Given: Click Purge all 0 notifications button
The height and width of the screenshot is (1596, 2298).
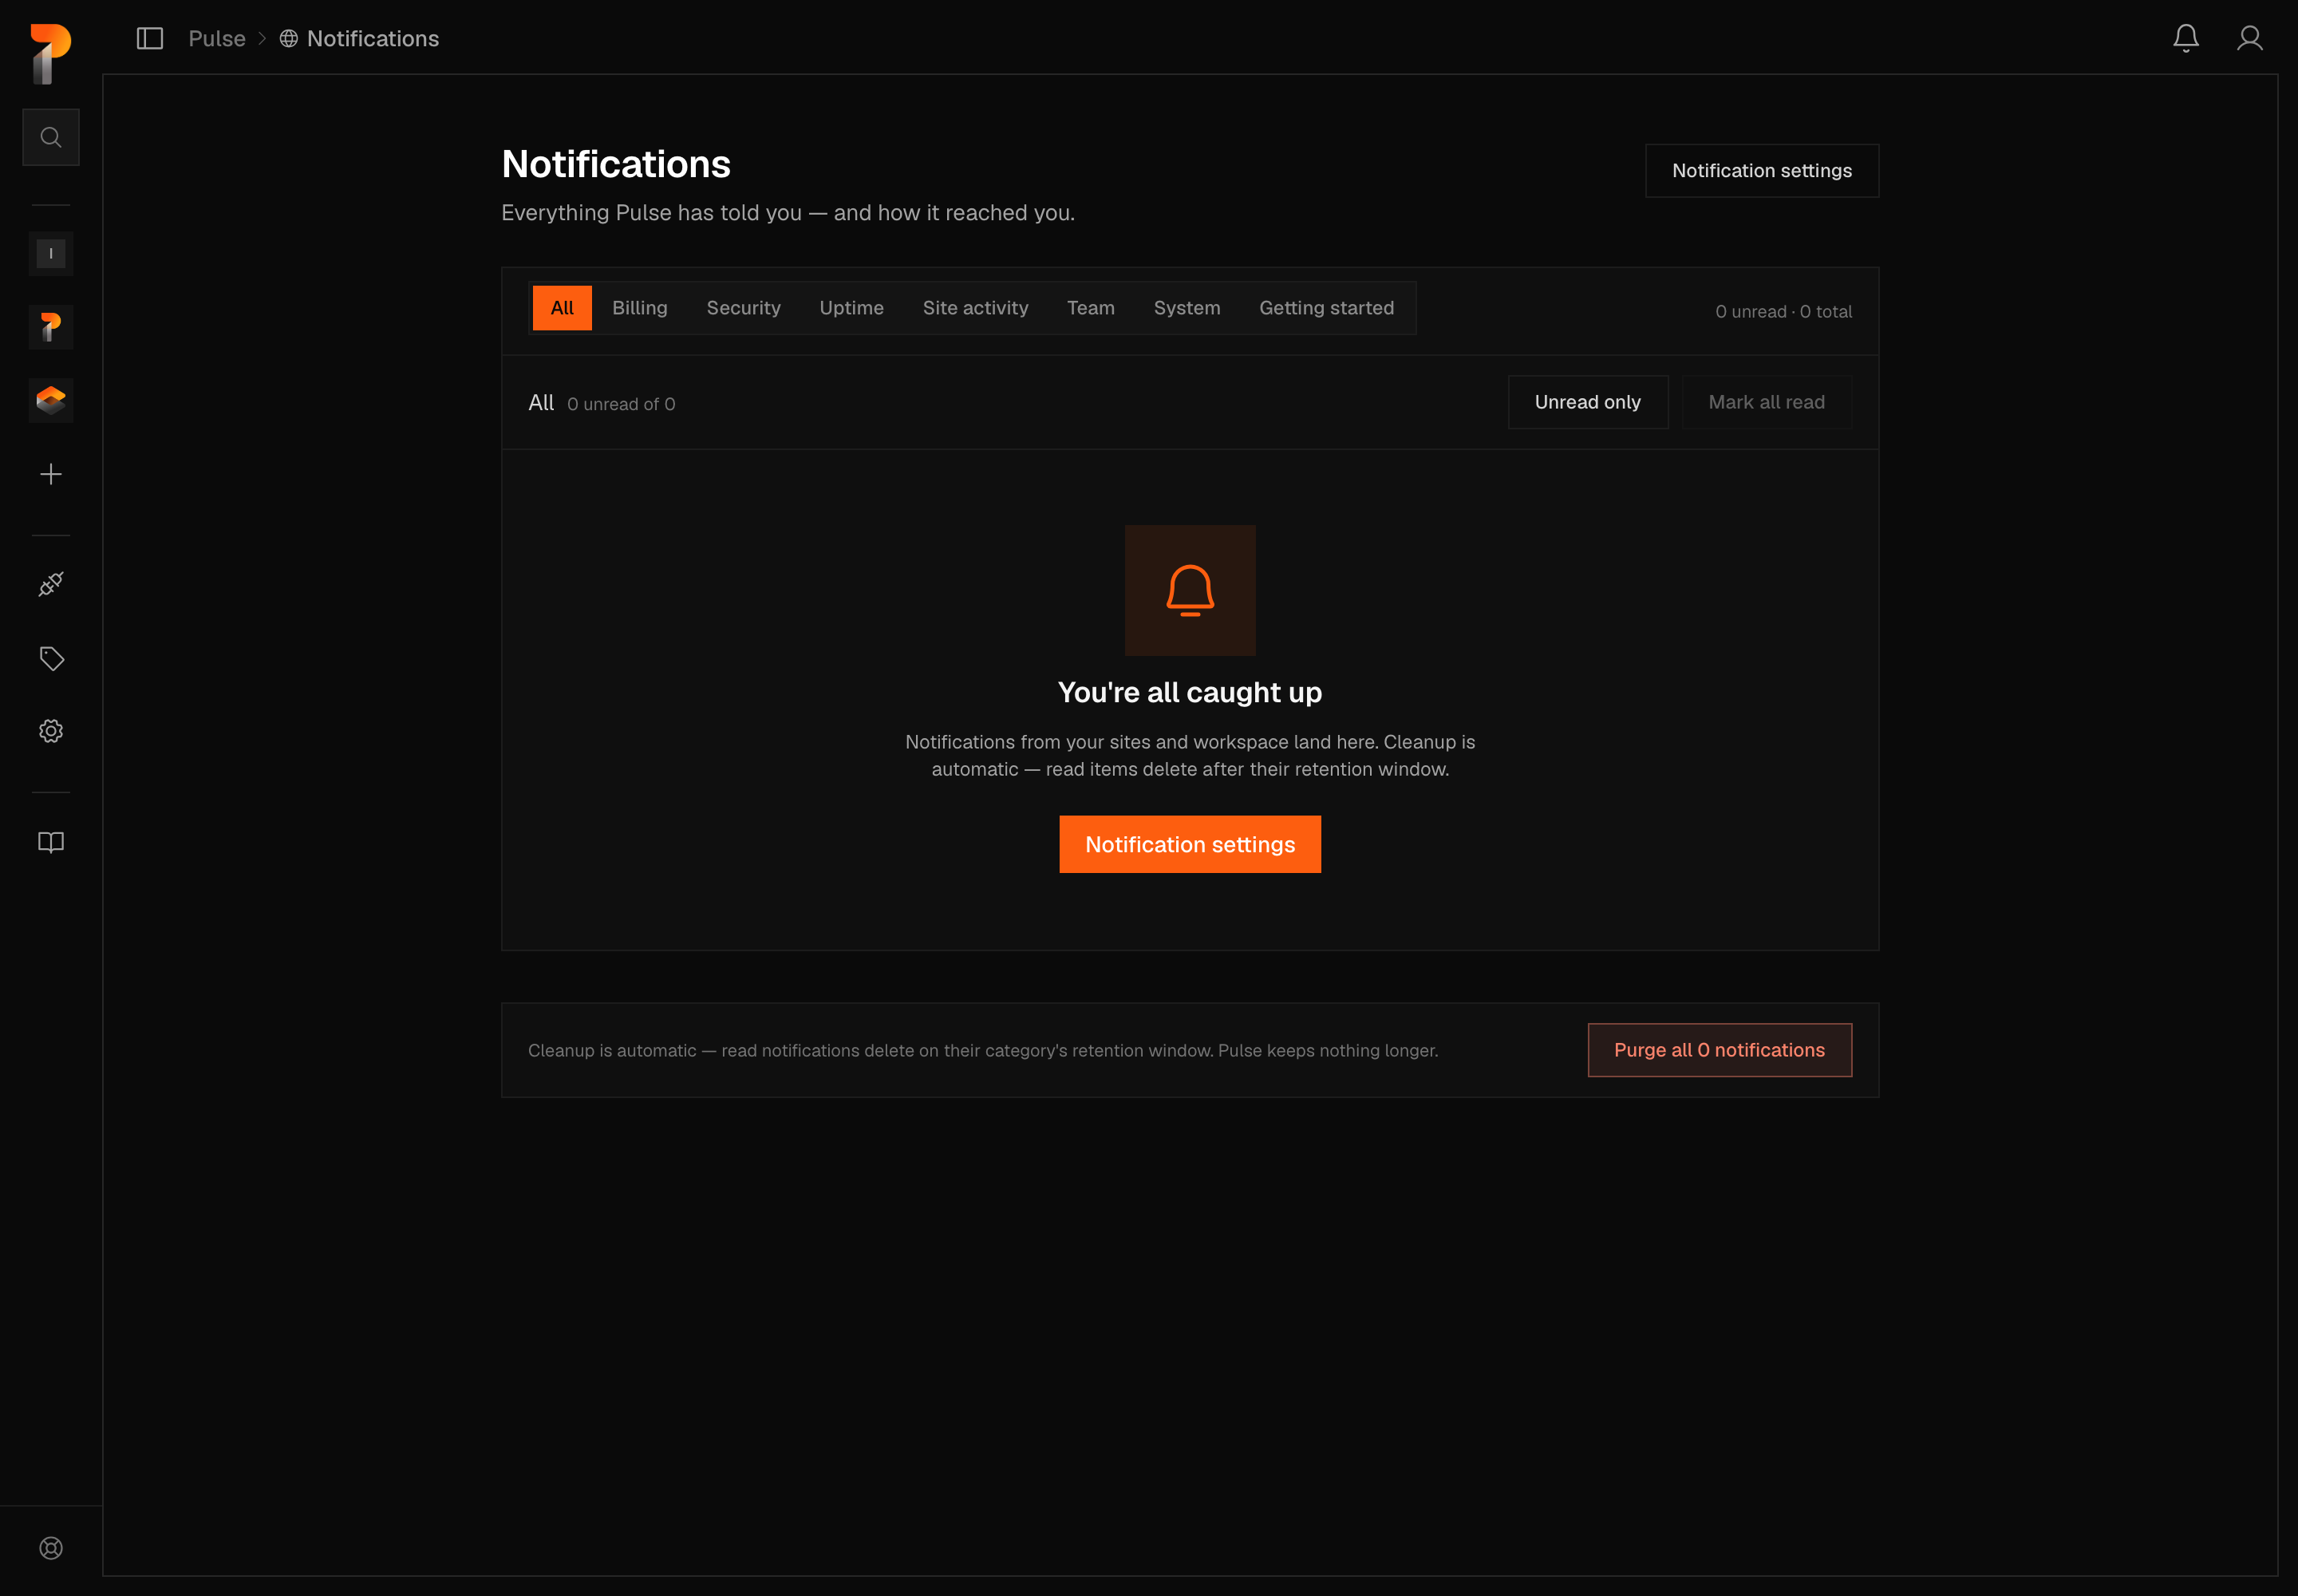Looking at the screenshot, I should [1720, 1050].
